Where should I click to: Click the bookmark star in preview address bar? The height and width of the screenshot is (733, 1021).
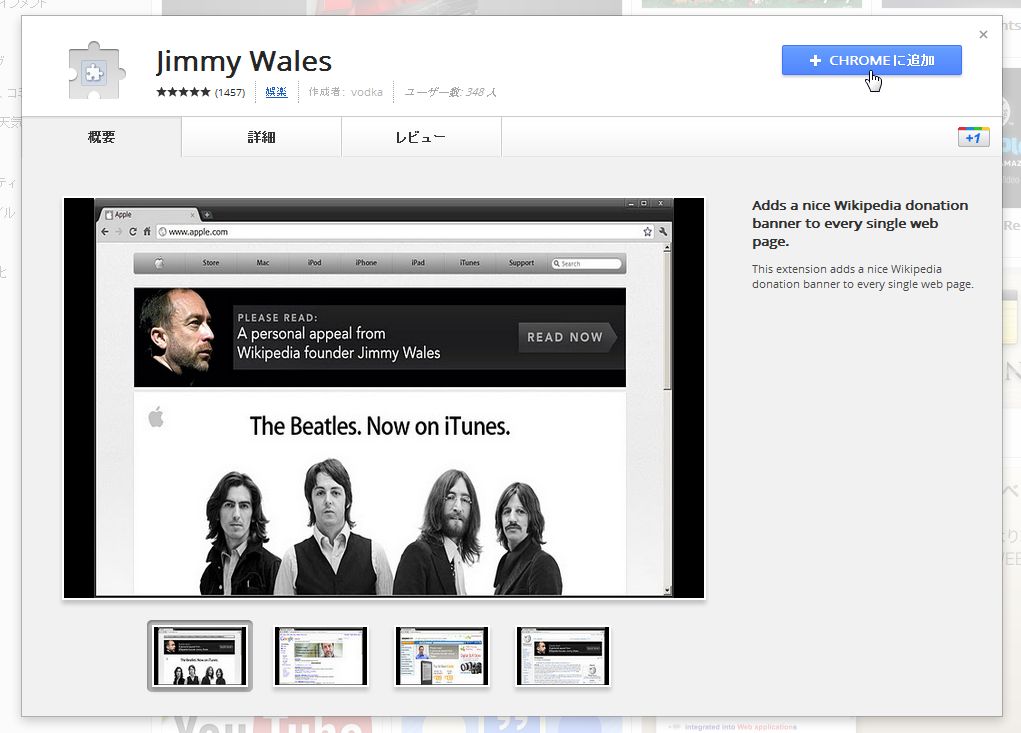(x=647, y=232)
